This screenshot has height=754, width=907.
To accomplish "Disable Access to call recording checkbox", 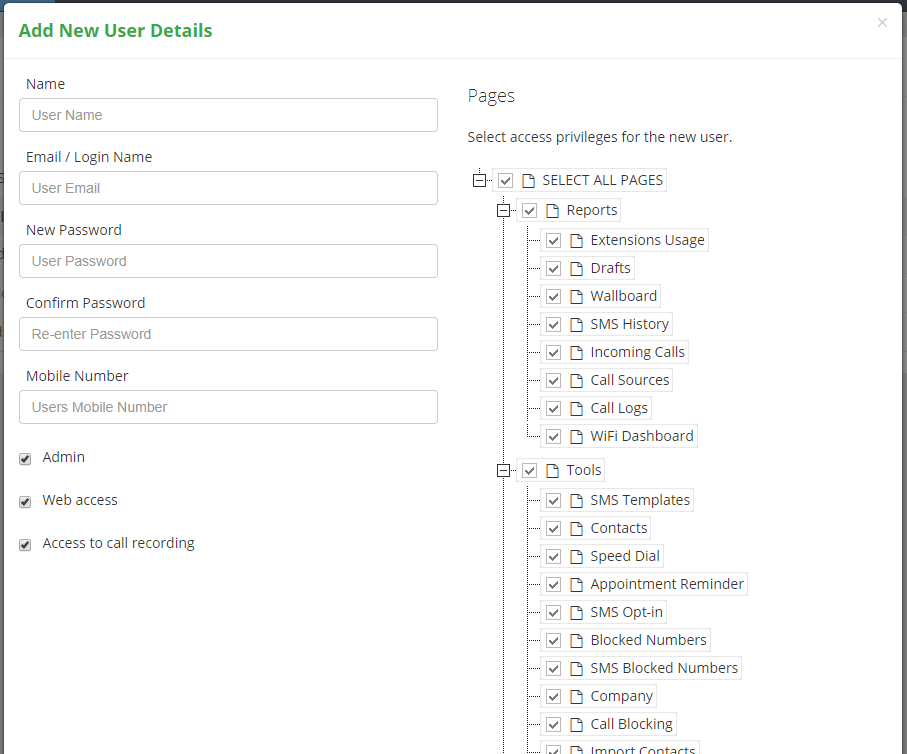I will pyautogui.click(x=25, y=545).
